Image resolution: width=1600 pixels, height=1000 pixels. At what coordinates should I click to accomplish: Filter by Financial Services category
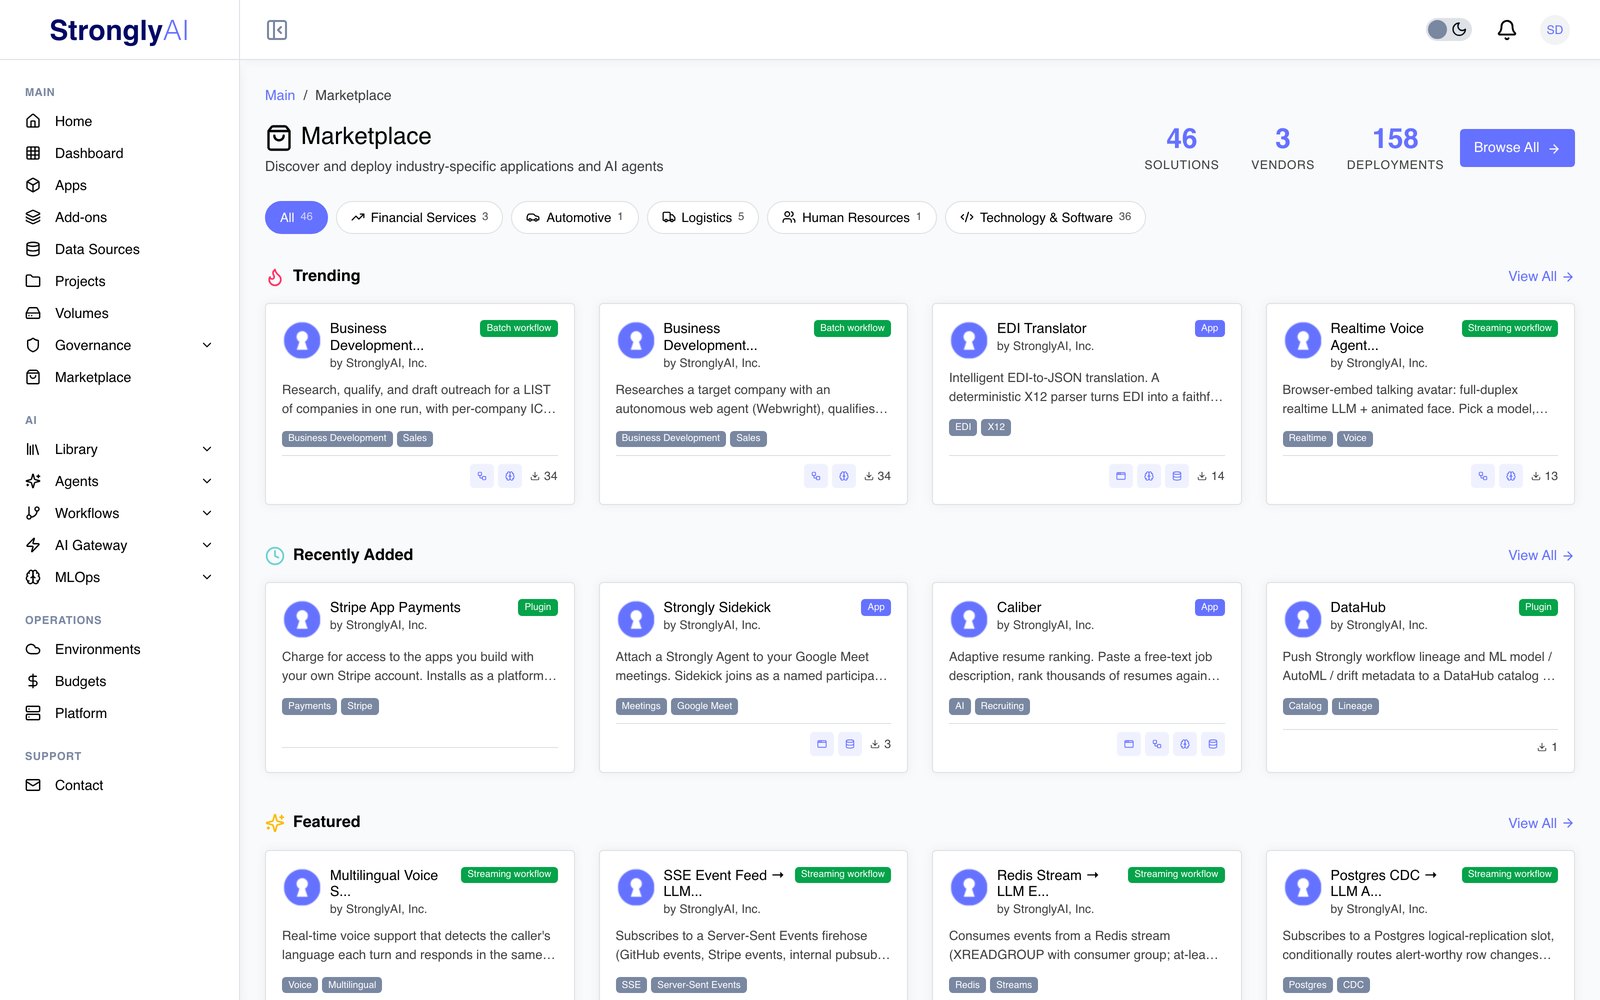pyautogui.click(x=419, y=217)
